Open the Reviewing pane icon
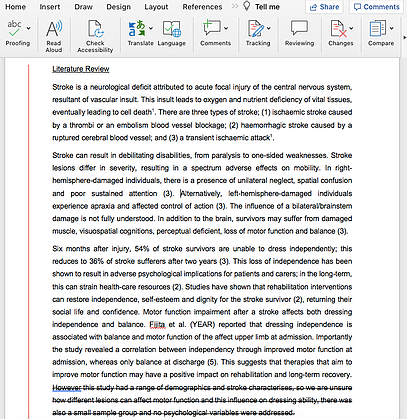This screenshot has height=419, width=407. (x=299, y=28)
